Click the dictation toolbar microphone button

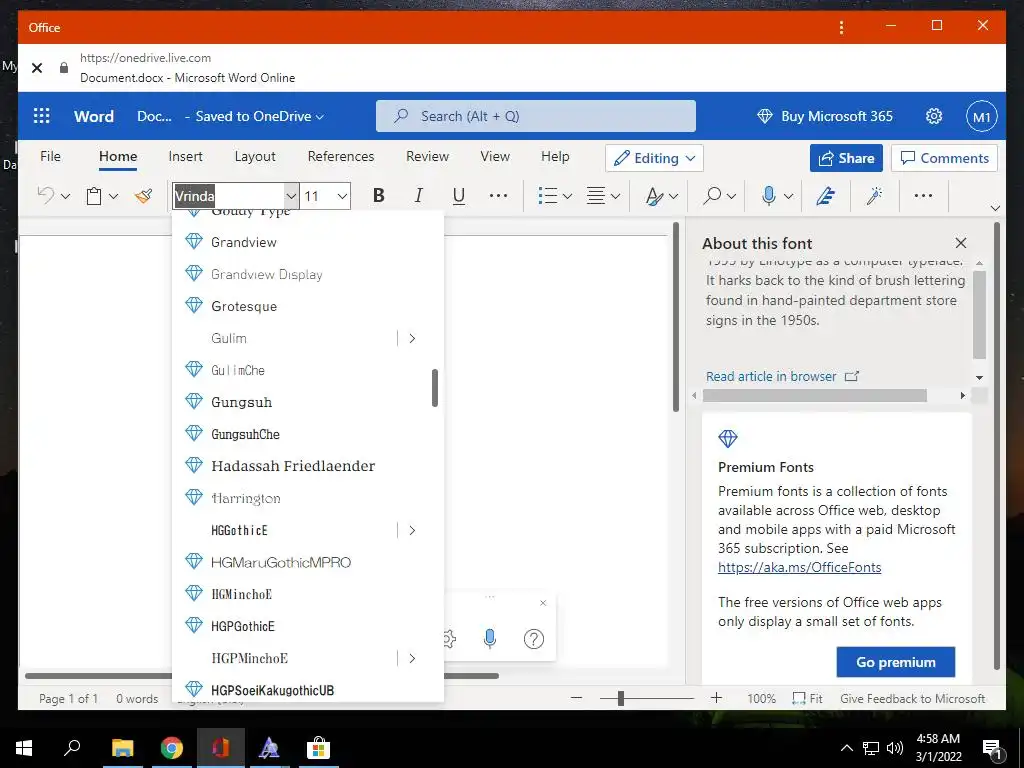tap(490, 638)
